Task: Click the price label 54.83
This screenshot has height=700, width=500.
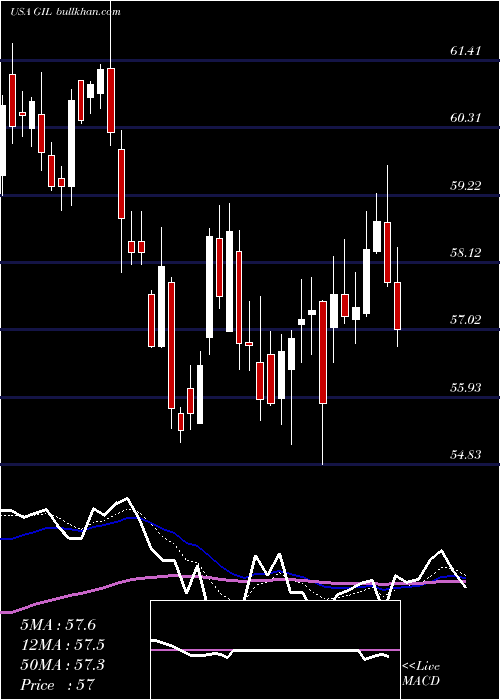Action: click(x=466, y=455)
